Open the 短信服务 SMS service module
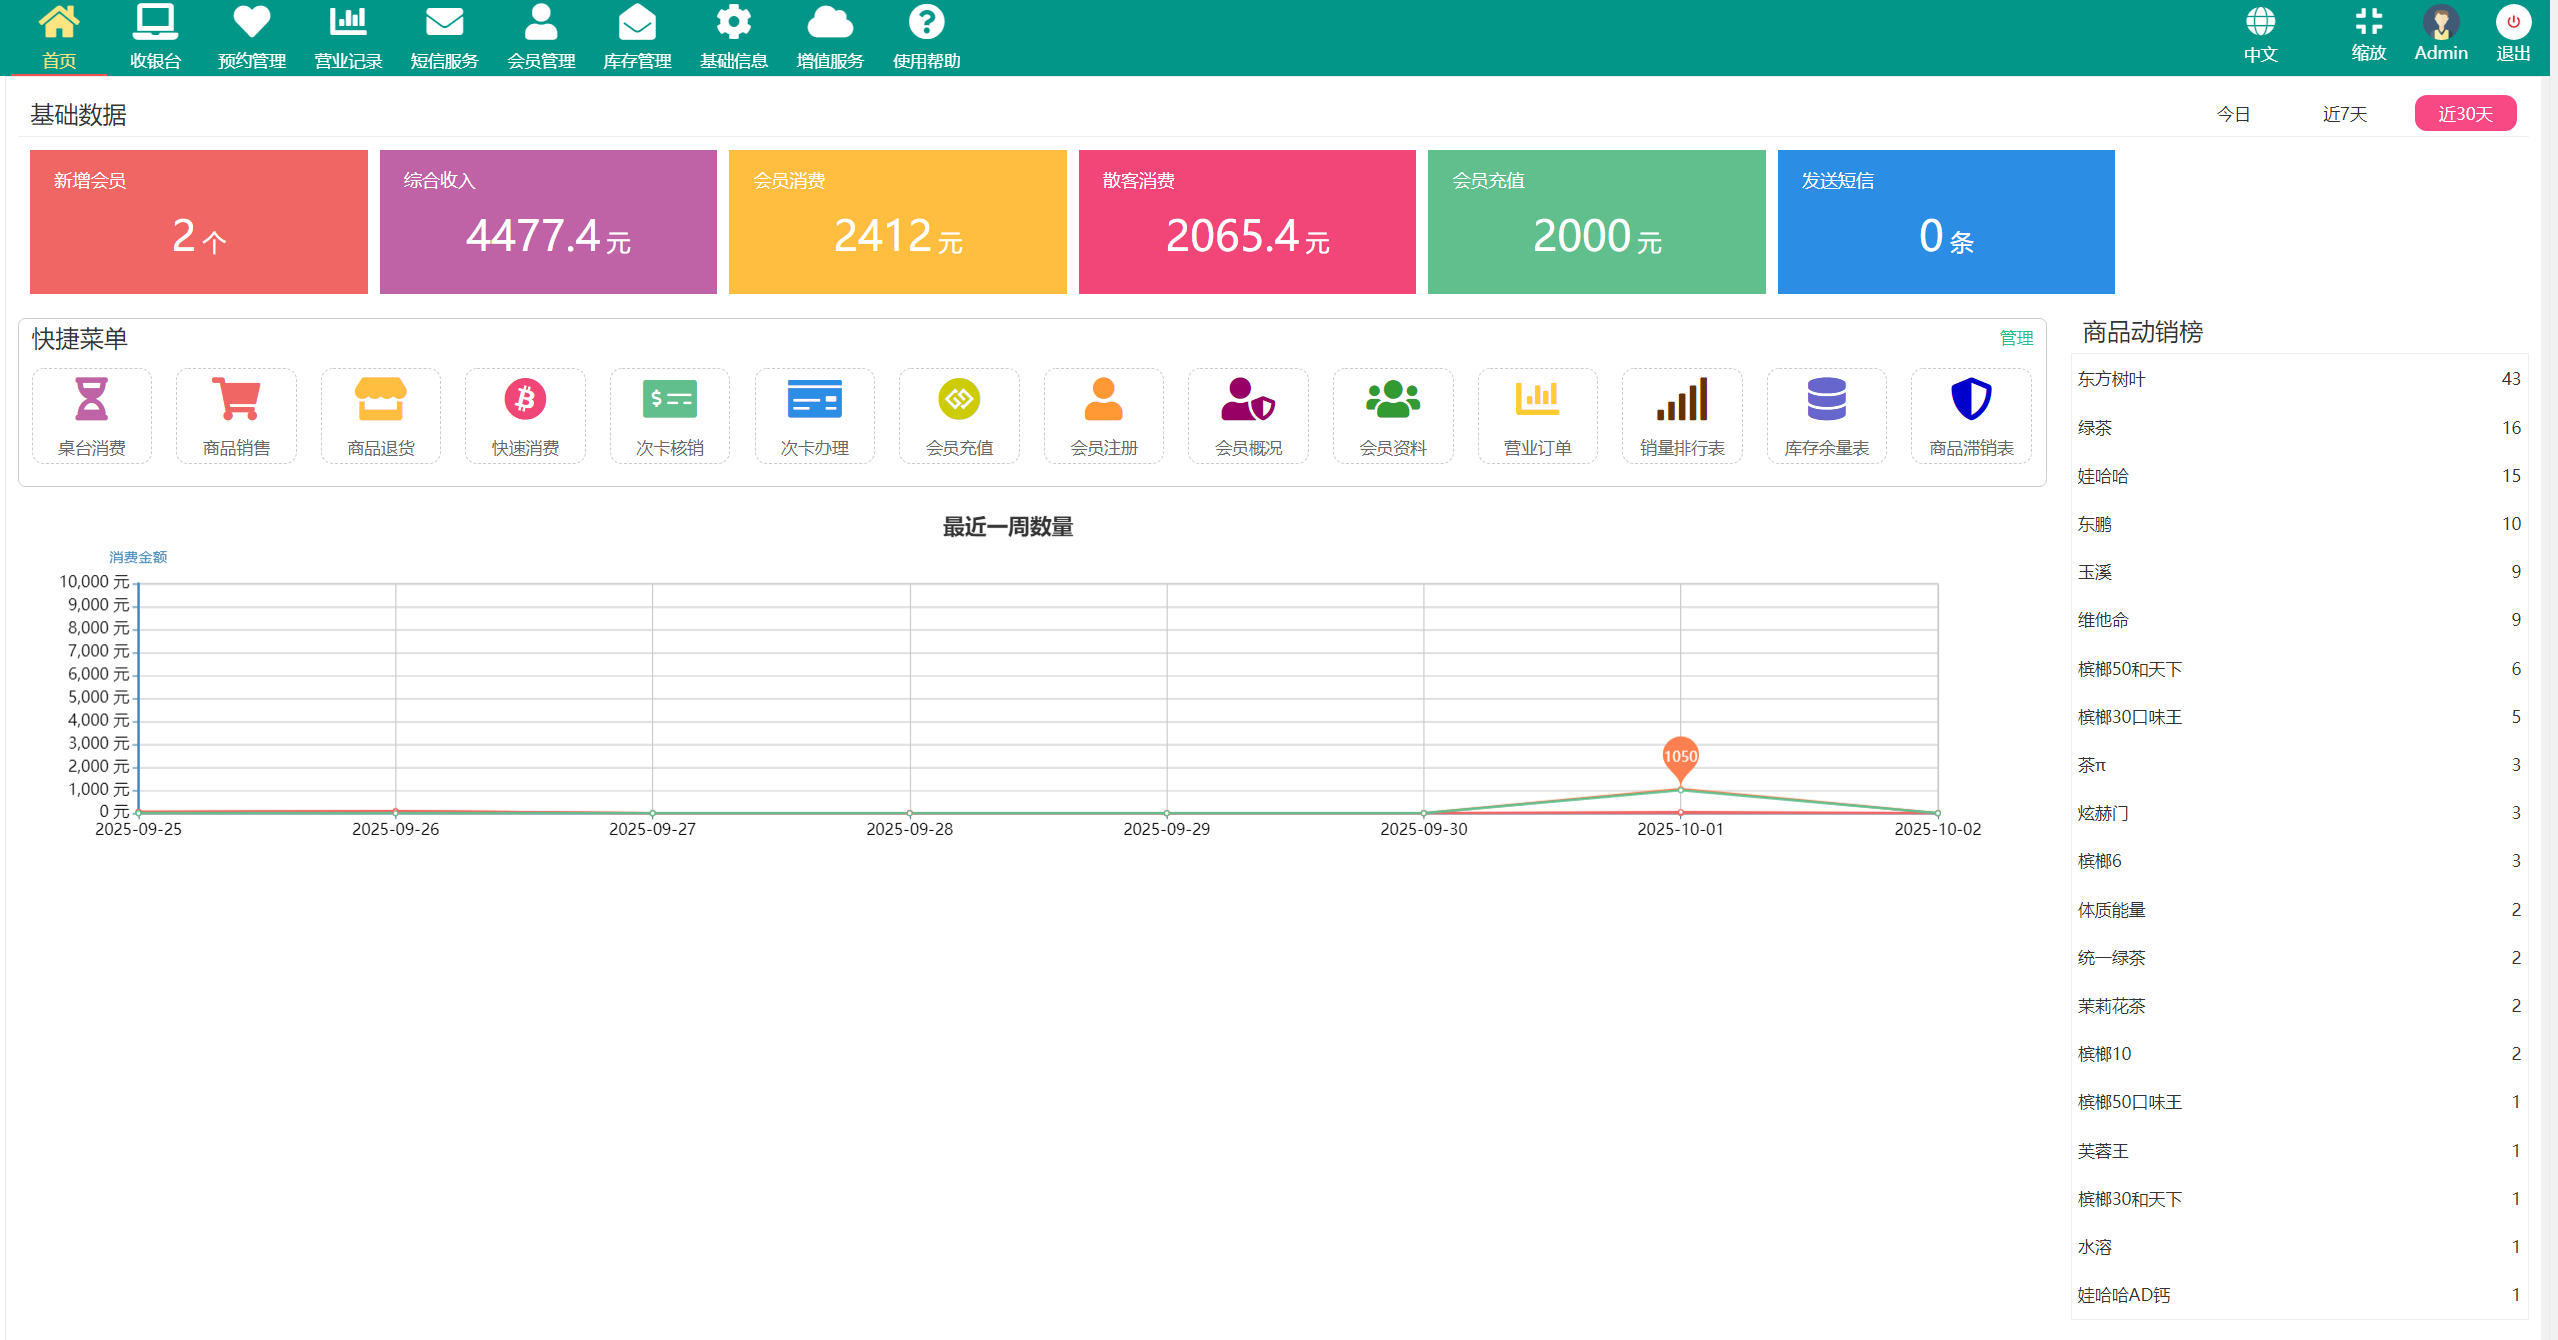 pyautogui.click(x=444, y=35)
